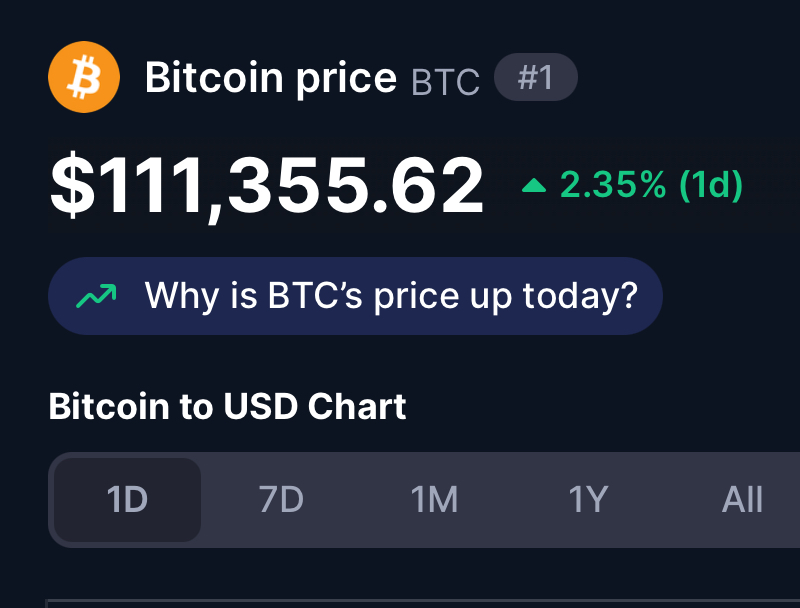Click the Bitcoin to USD Chart heading
Image resolution: width=800 pixels, height=608 pixels.
[x=228, y=407]
